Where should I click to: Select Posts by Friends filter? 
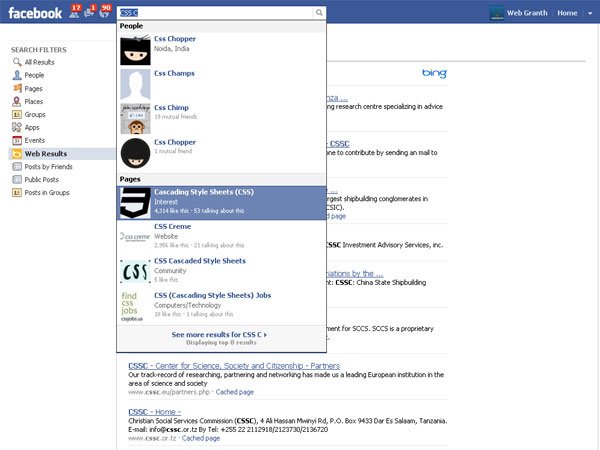[48, 166]
